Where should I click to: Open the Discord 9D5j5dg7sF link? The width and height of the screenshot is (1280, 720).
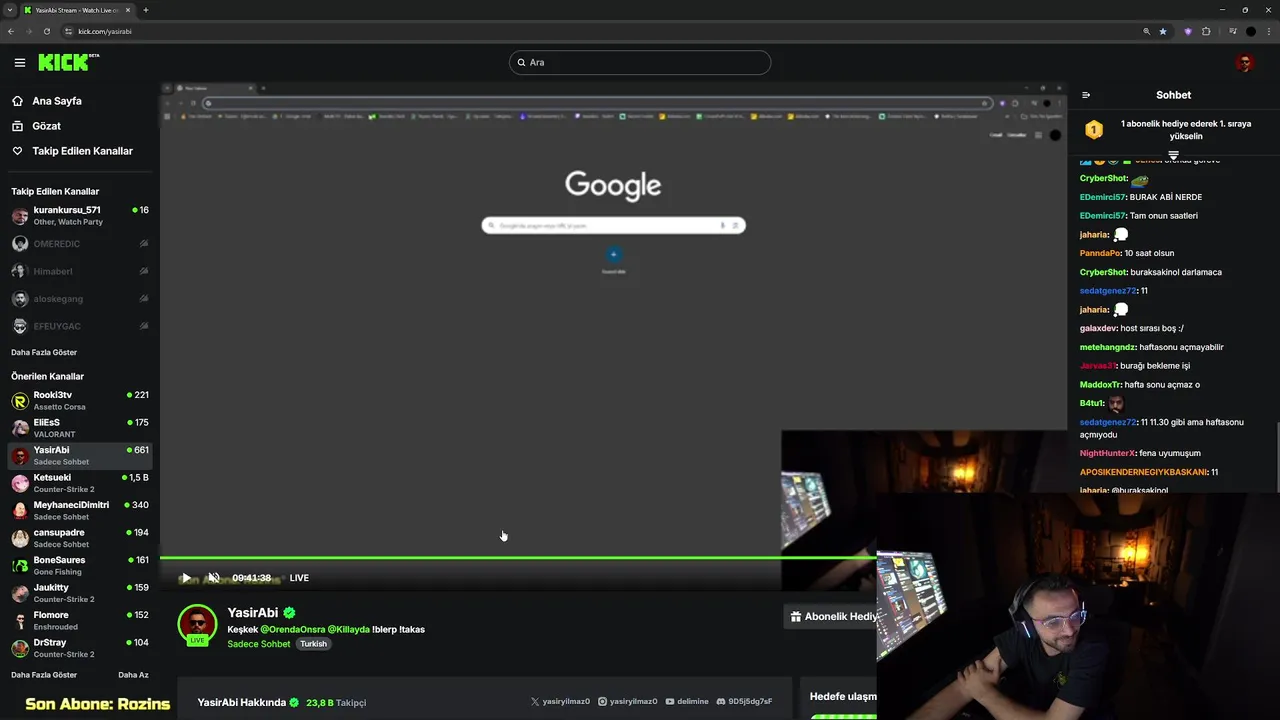(x=744, y=702)
